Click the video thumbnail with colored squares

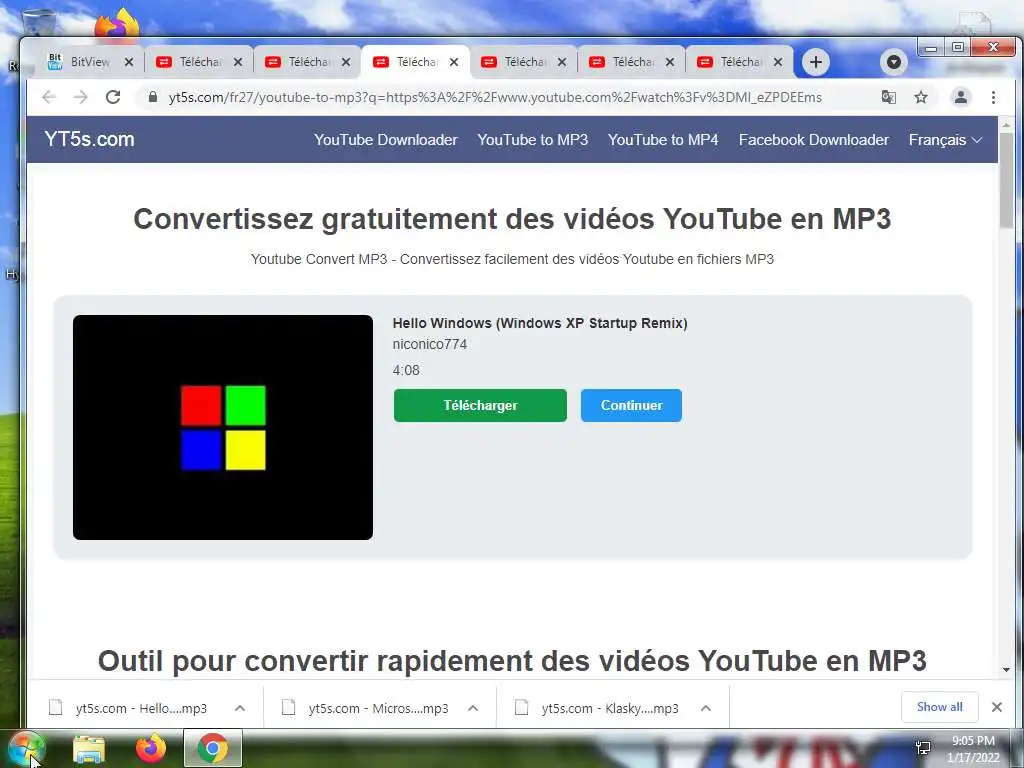click(223, 427)
